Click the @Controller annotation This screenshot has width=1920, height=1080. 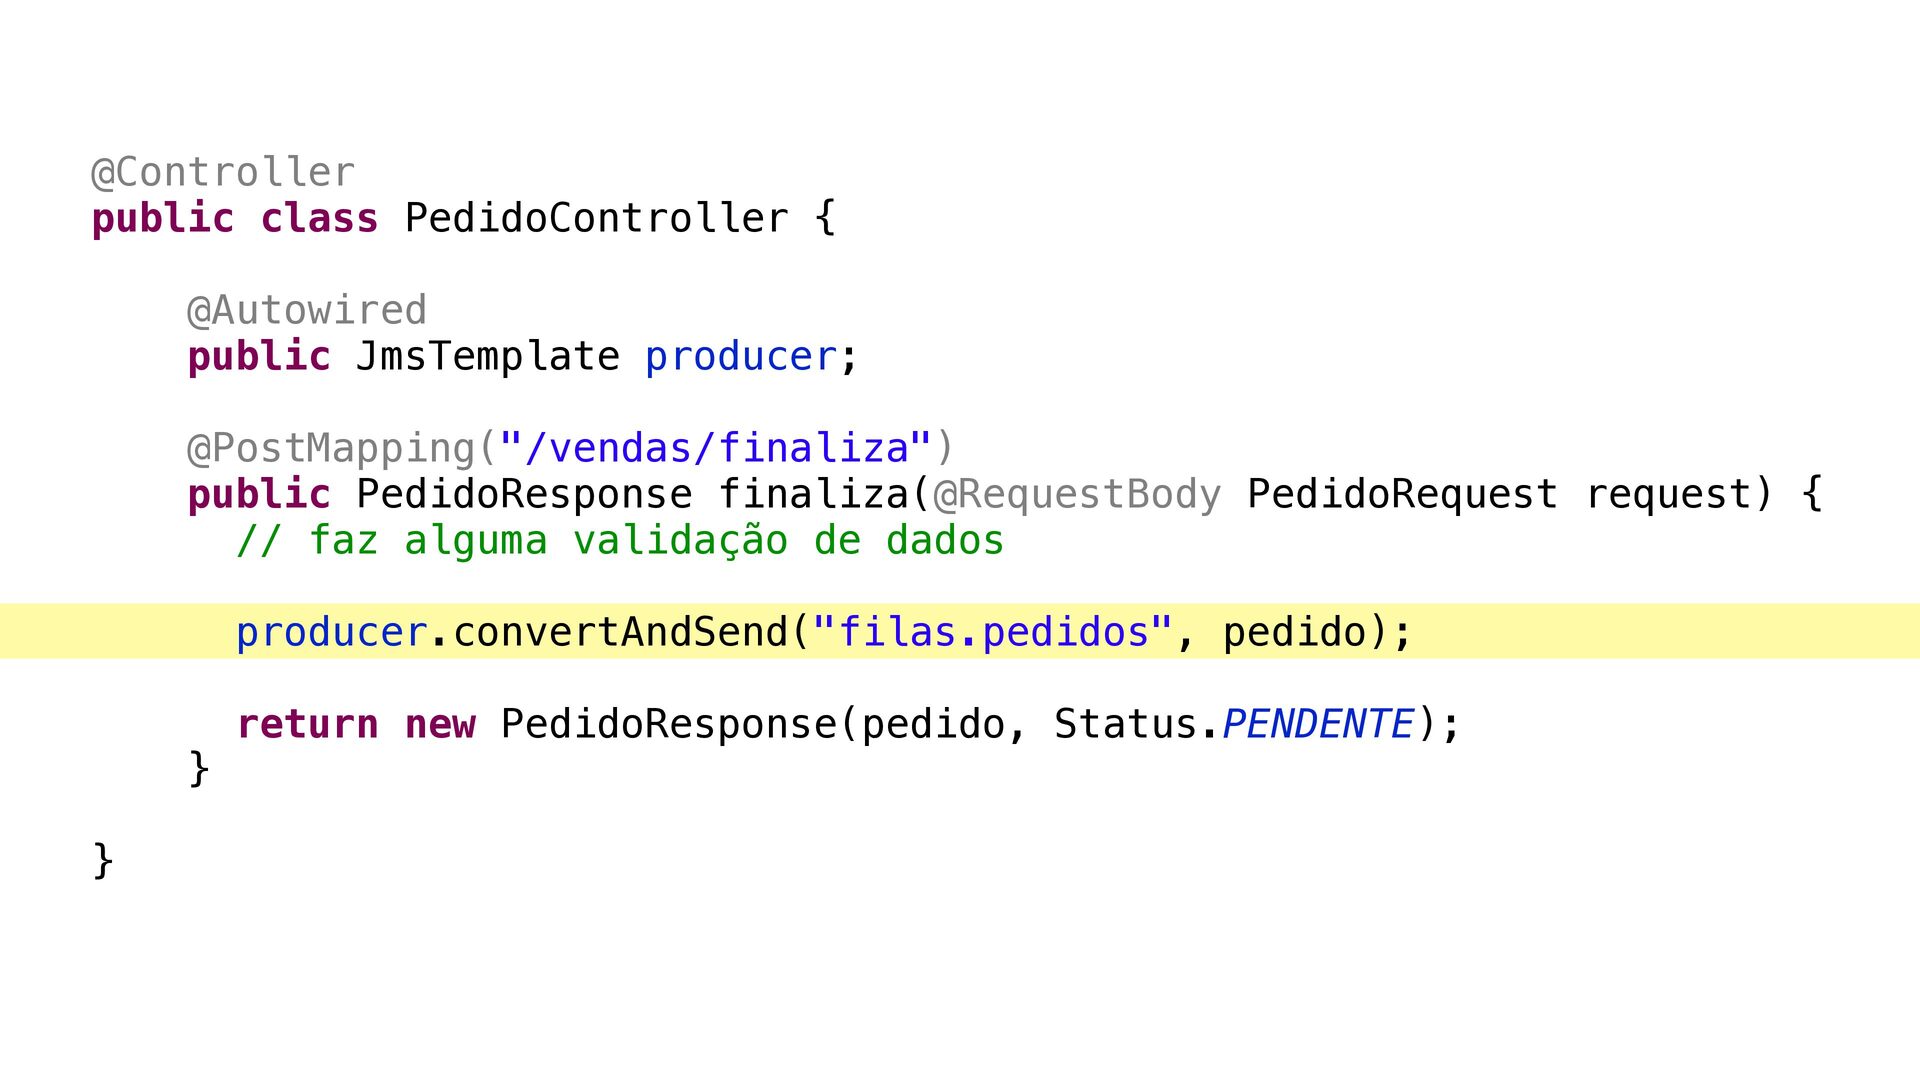click(223, 172)
